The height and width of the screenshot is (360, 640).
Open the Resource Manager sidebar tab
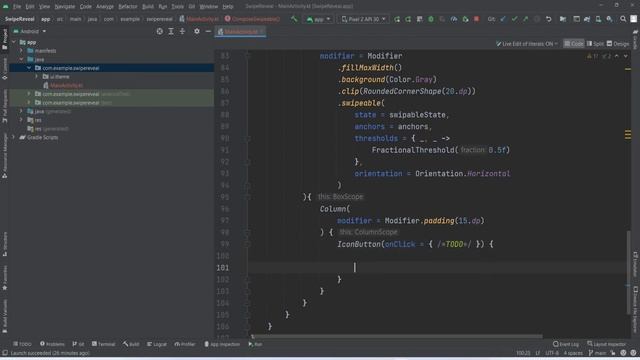[4, 156]
